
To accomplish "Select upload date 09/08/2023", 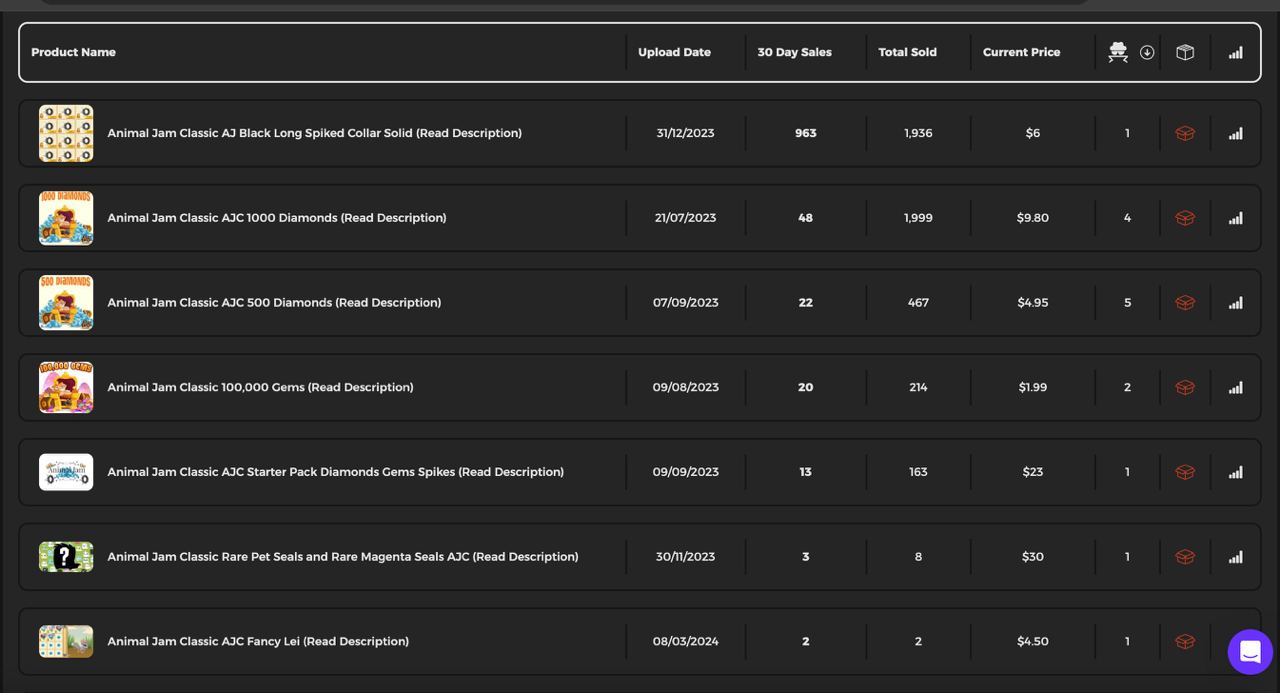I will pos(686,387).
